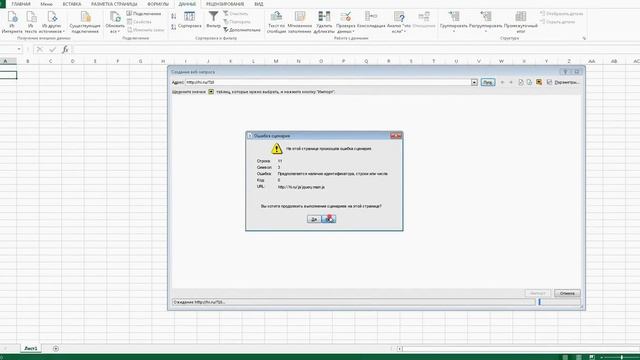Click the 'Пуск' Go button
The height and width of the screenshot is (360, 640).
pos(488,82)
